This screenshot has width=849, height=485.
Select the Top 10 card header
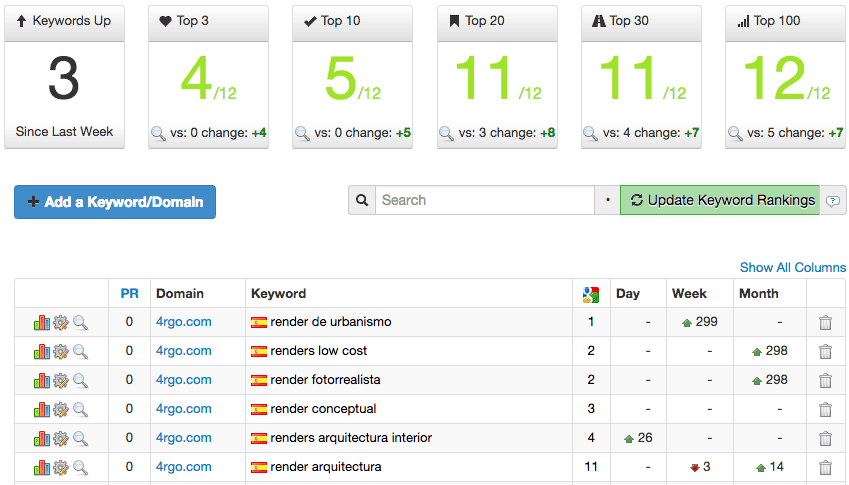click(x=352, y=23)
